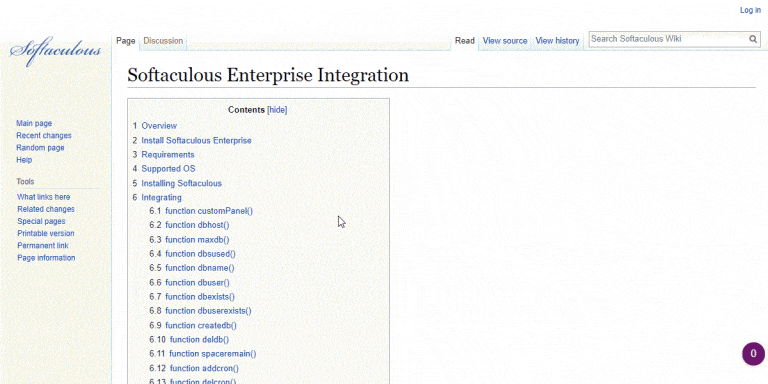Open a Random page
Image resolution: width=768 pixels, height=384 pixels.
pos(40,148)
